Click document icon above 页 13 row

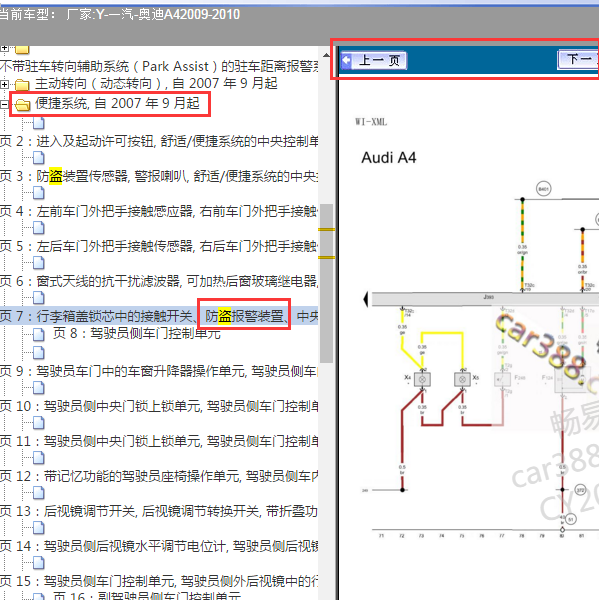pyautogui.click(x=39, y=493)
